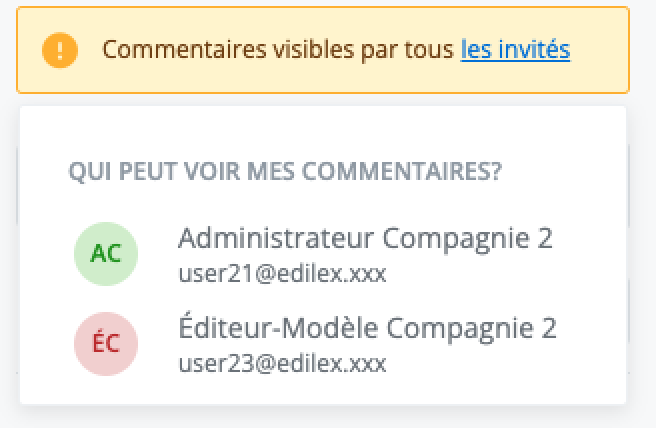Click the "ÉC" initials inside red circle
Image resolution: width=656 pixels, height=428 pixels.
click(x=106, y=343)
